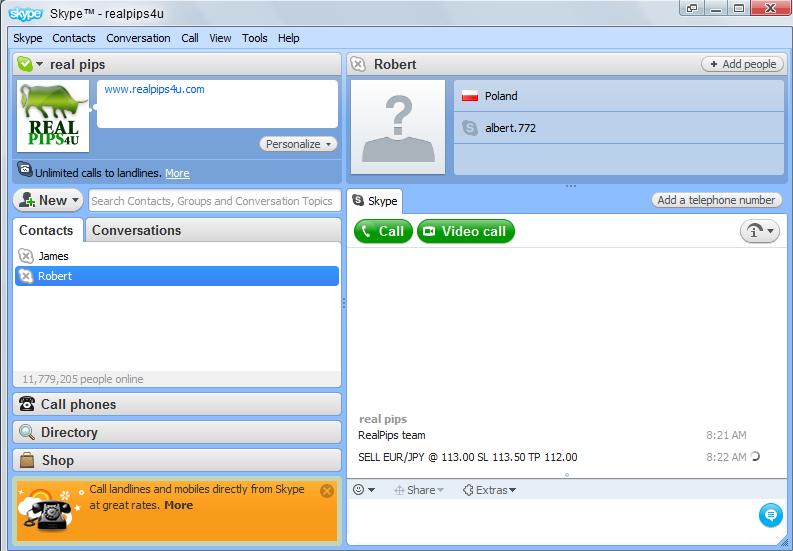793x551 pixels.
Task: Expand the status dropdown arrow by real pips
Action: (39, 65)
